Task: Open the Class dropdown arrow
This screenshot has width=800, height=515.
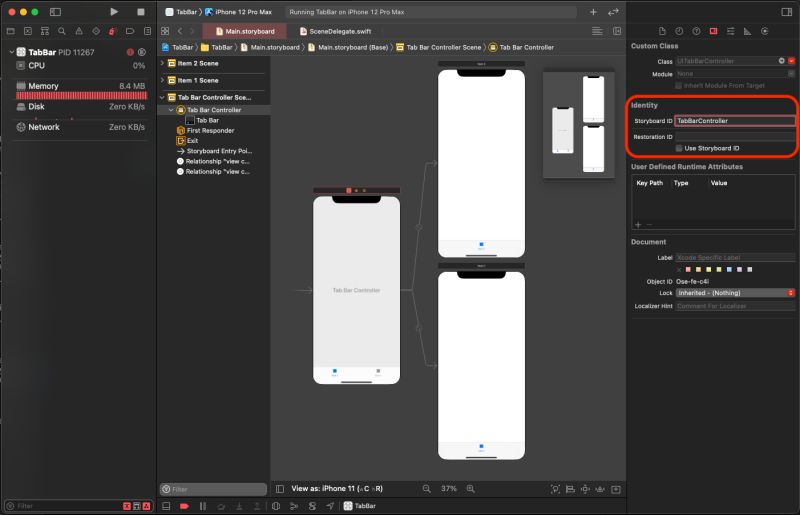Action: [x=791, y=61]
